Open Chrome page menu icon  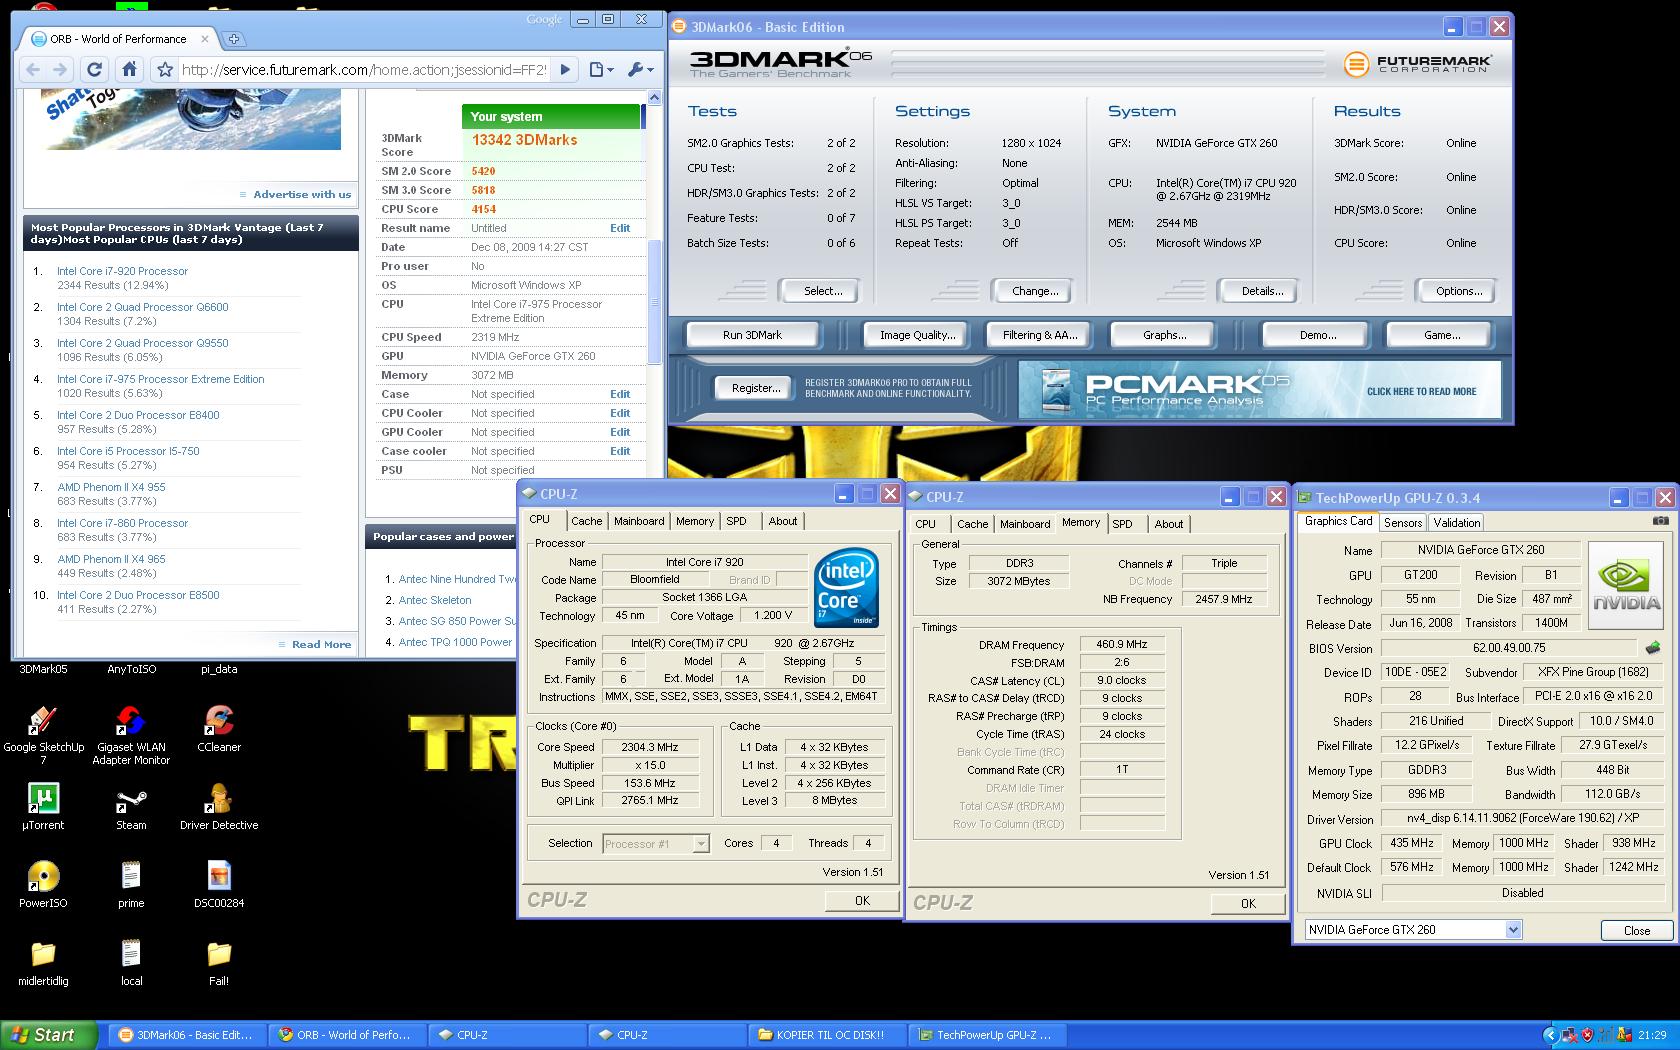click(x=600, y=69)
